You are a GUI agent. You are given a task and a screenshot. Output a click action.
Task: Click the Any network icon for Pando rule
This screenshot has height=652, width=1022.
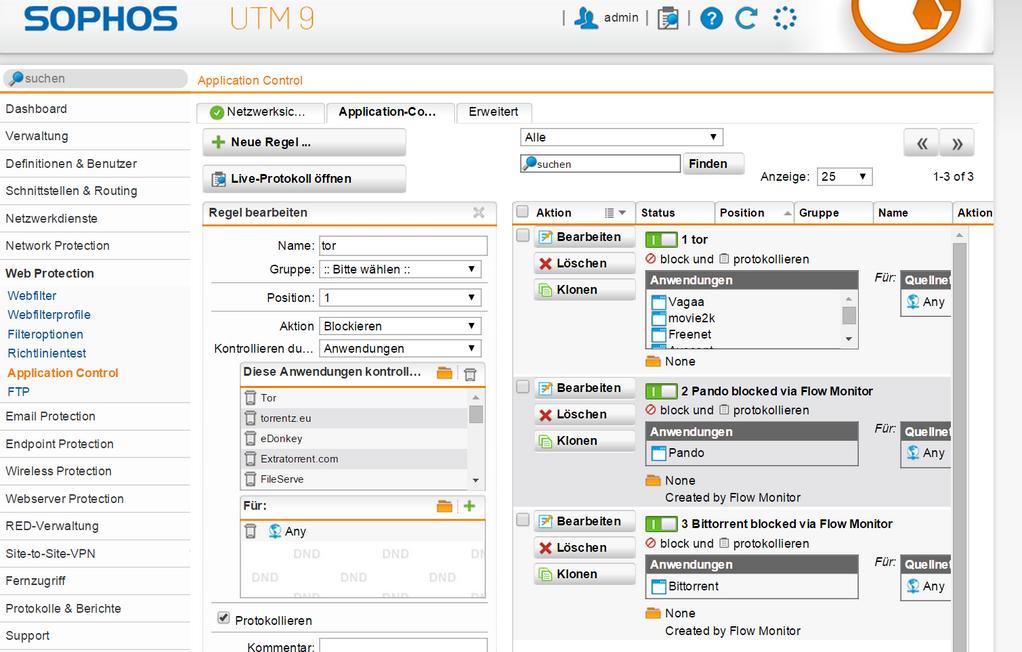pyautogui.click(x=913, y=452)
